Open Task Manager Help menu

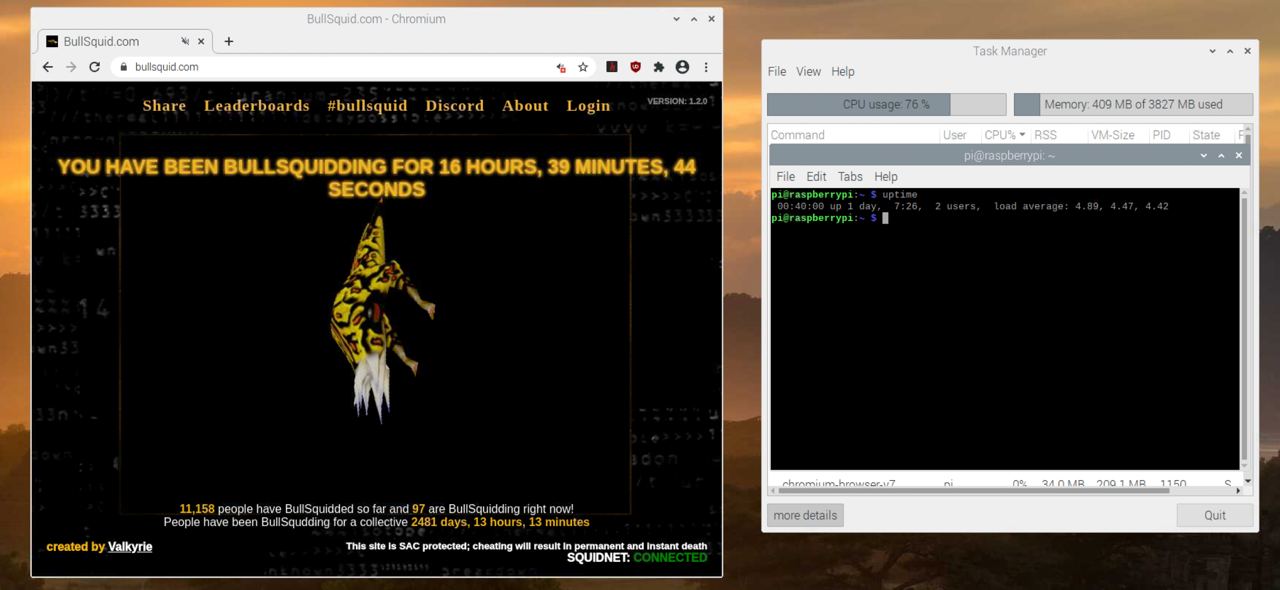(843, 72)
